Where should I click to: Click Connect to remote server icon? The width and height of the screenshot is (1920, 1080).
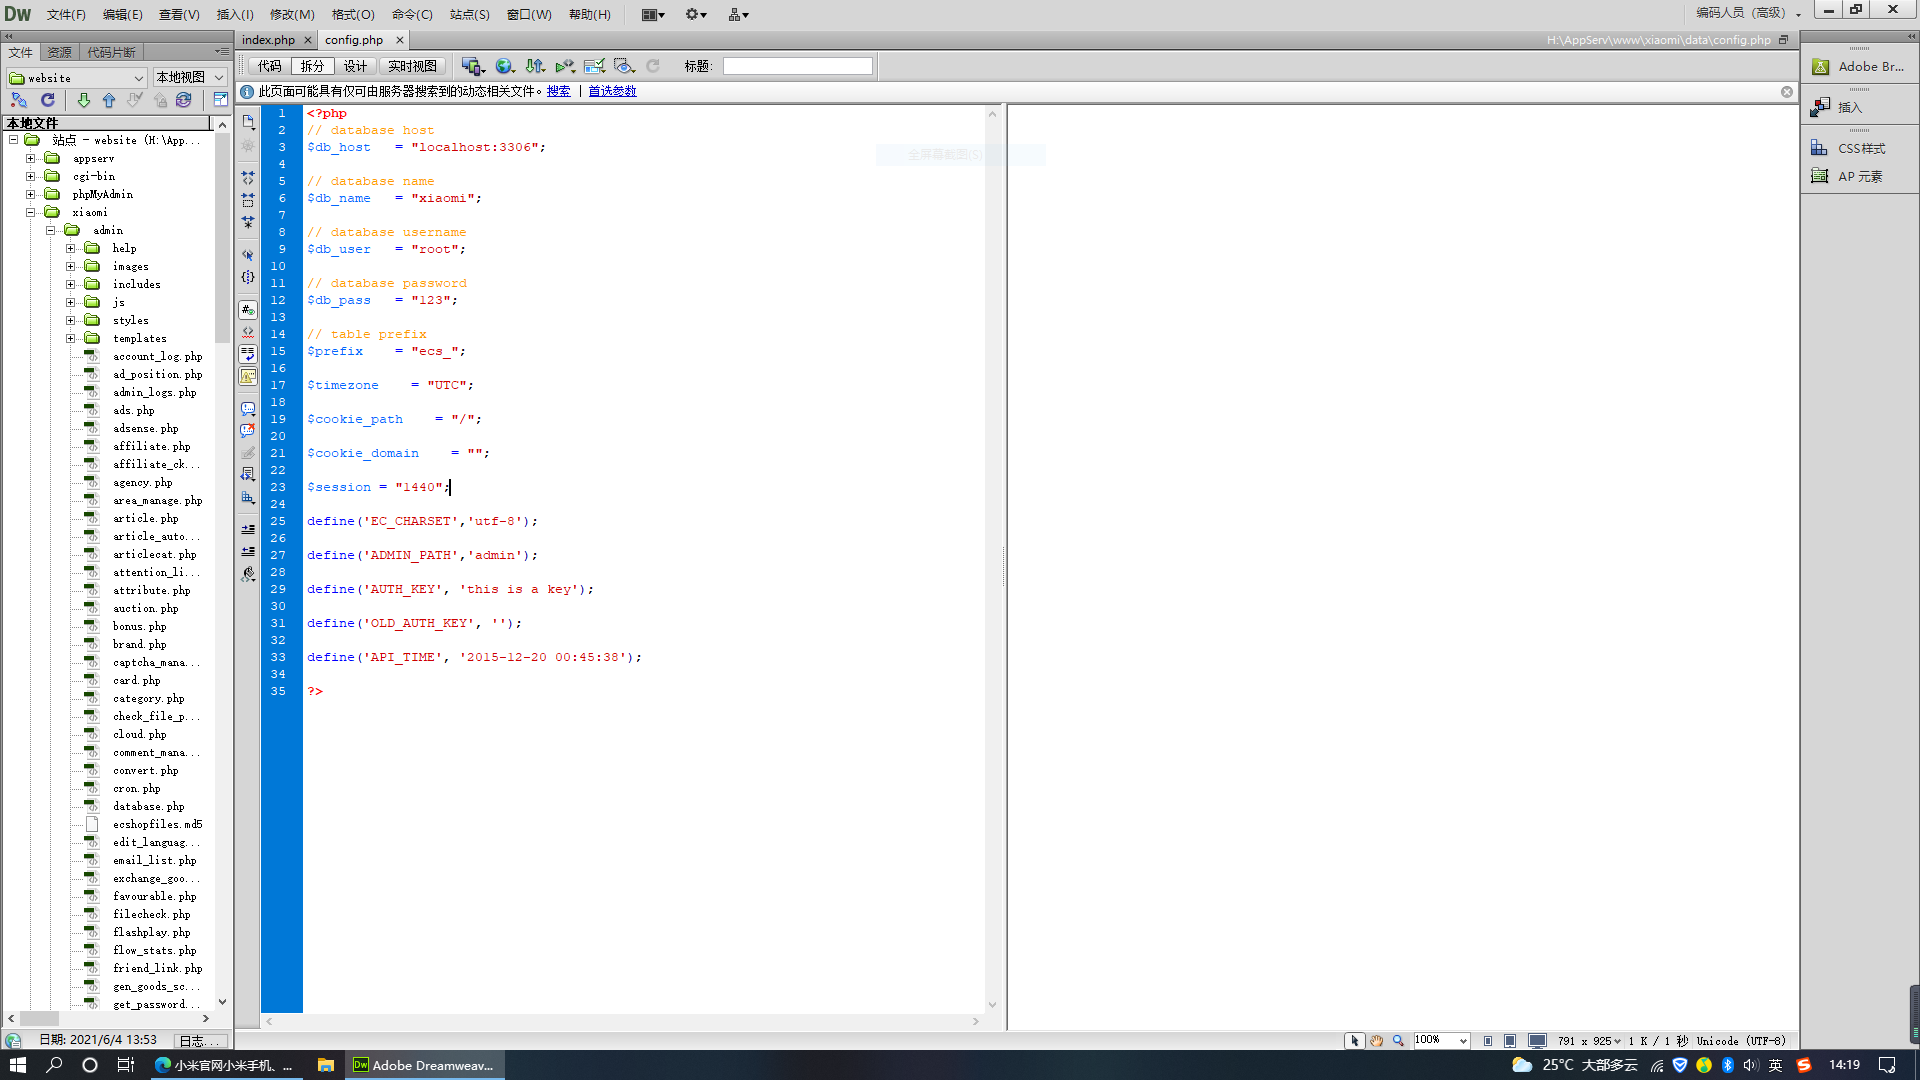click(x=19, y=100)
